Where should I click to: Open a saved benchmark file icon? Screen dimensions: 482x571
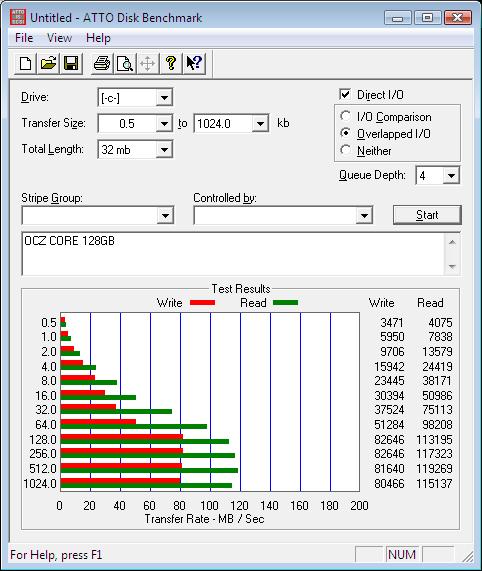tap(48, 64)
